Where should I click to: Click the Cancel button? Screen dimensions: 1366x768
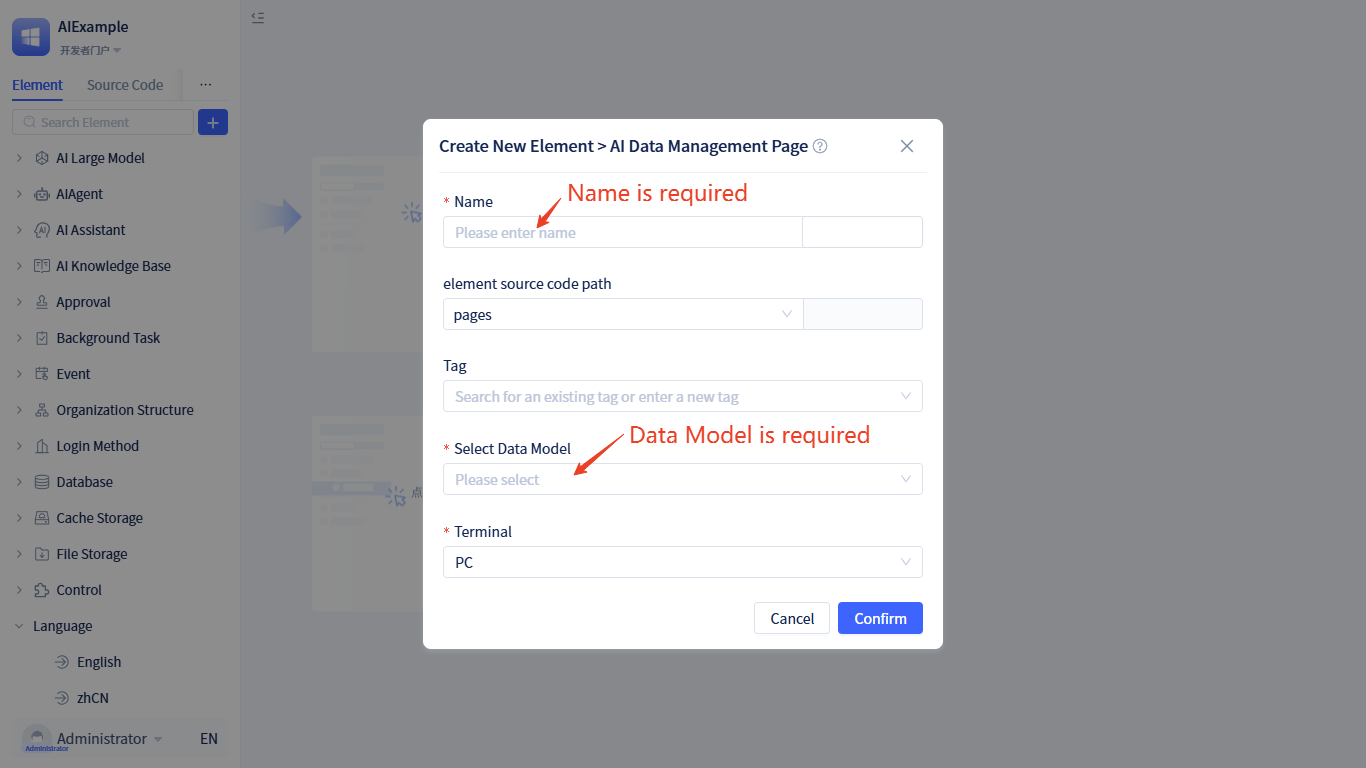click(792, 618)
